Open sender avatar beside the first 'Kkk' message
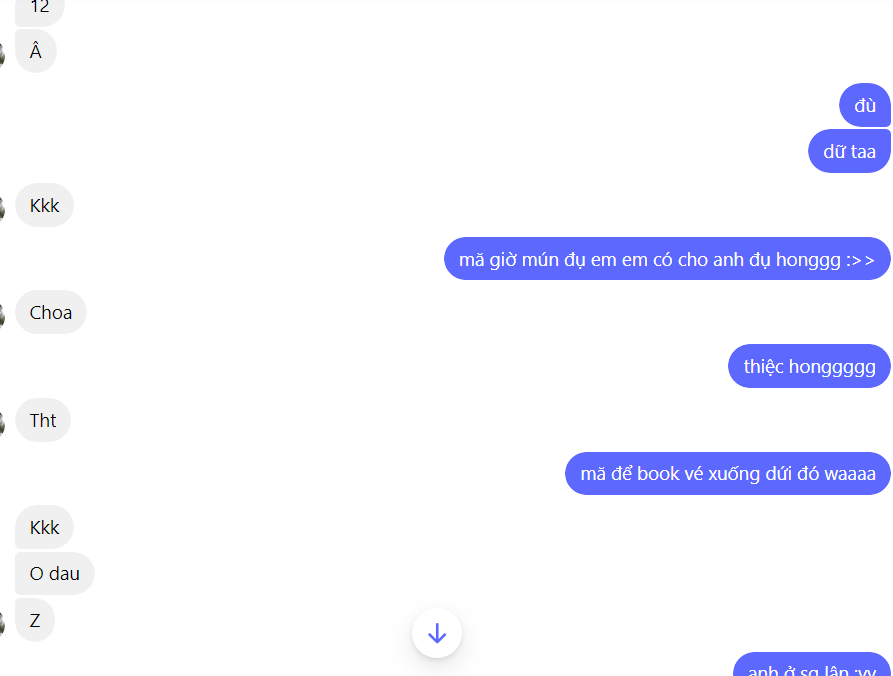 [2, 208]
